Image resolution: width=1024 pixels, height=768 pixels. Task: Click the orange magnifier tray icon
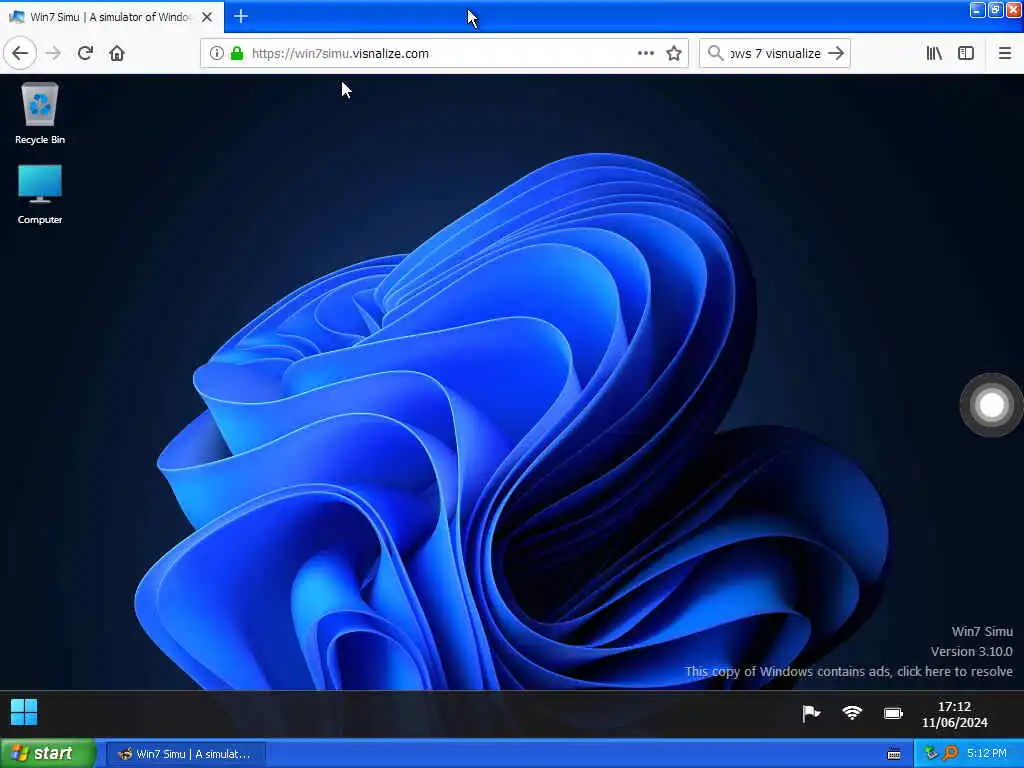pos(950,753)
